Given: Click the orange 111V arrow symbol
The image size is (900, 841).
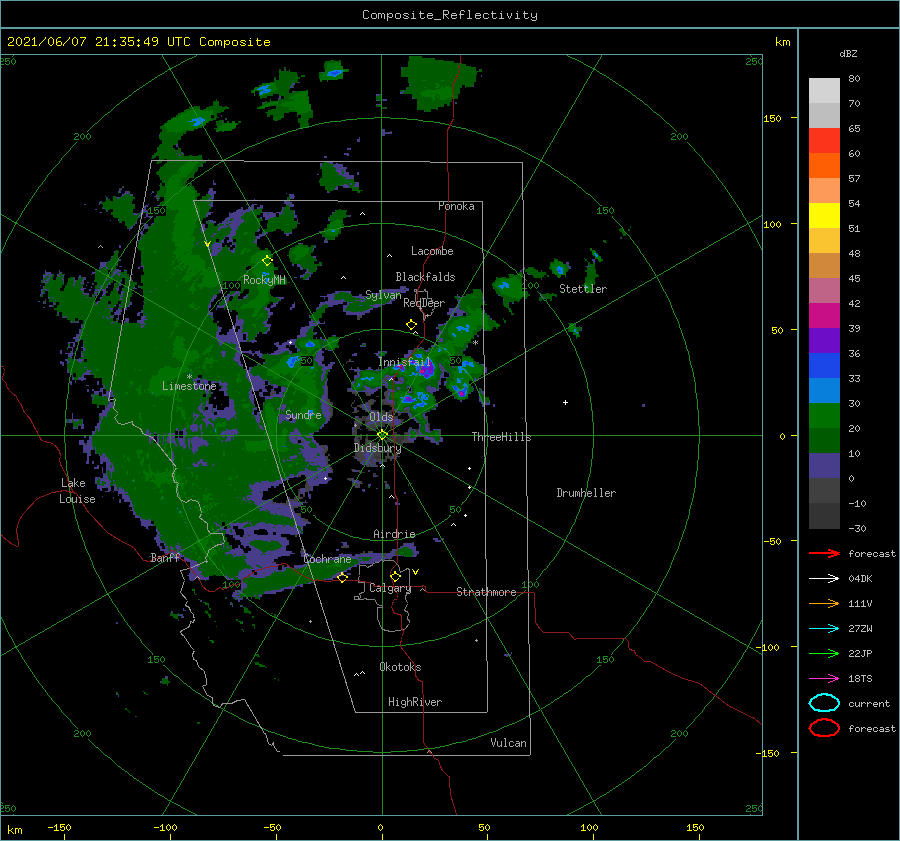Looking at the screenshot, I should [824, 603].
